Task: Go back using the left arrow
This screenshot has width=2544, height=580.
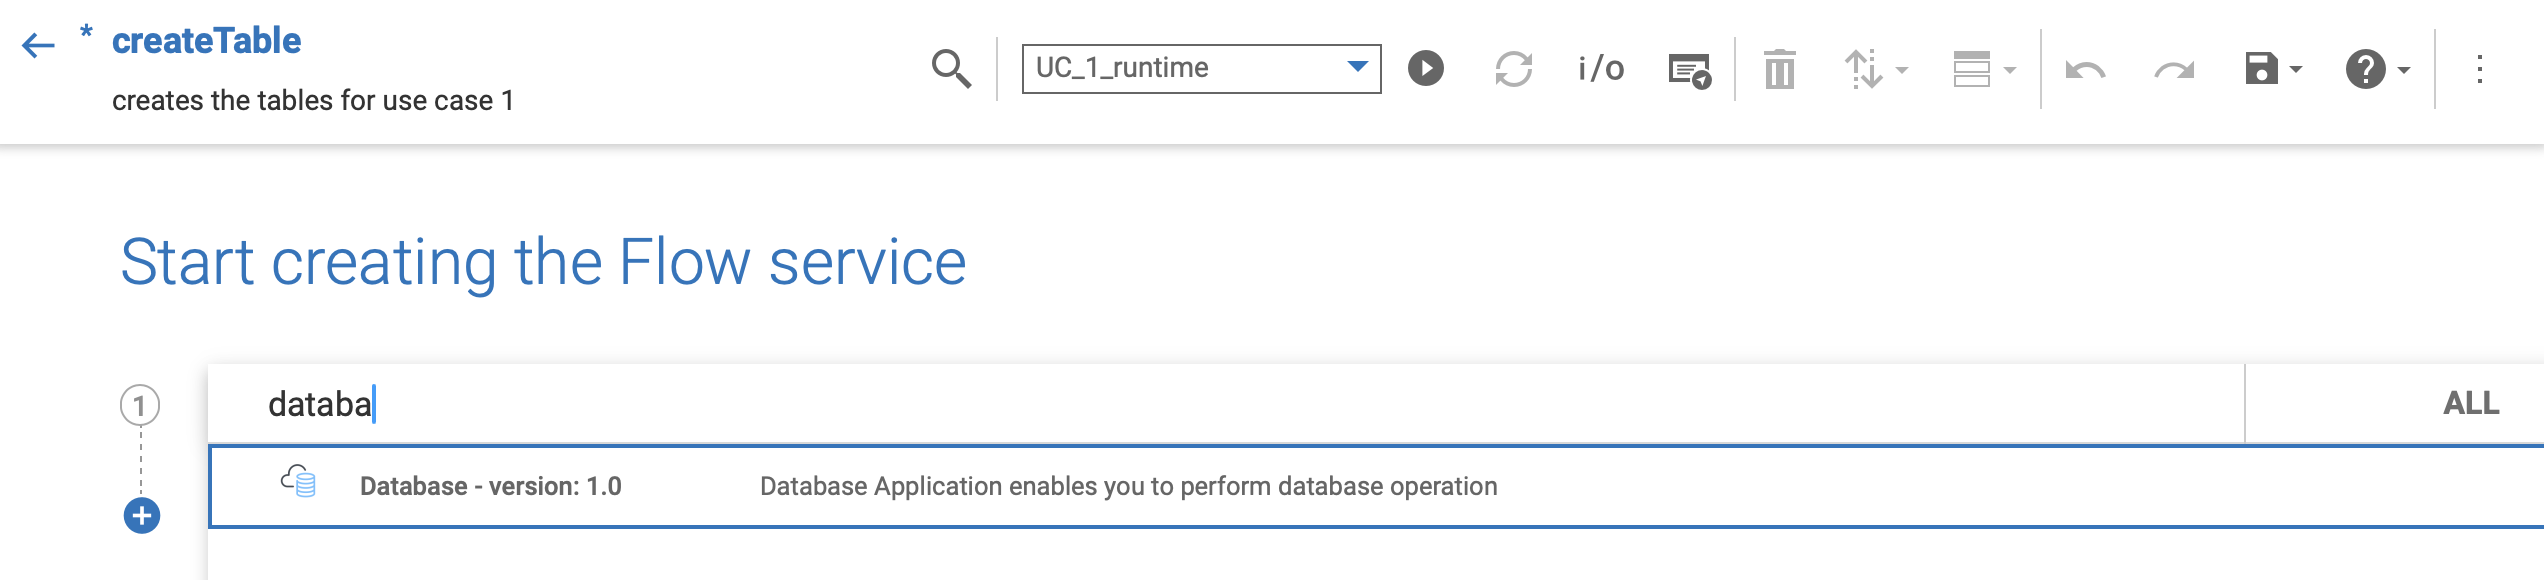Action: coord(38,45)
